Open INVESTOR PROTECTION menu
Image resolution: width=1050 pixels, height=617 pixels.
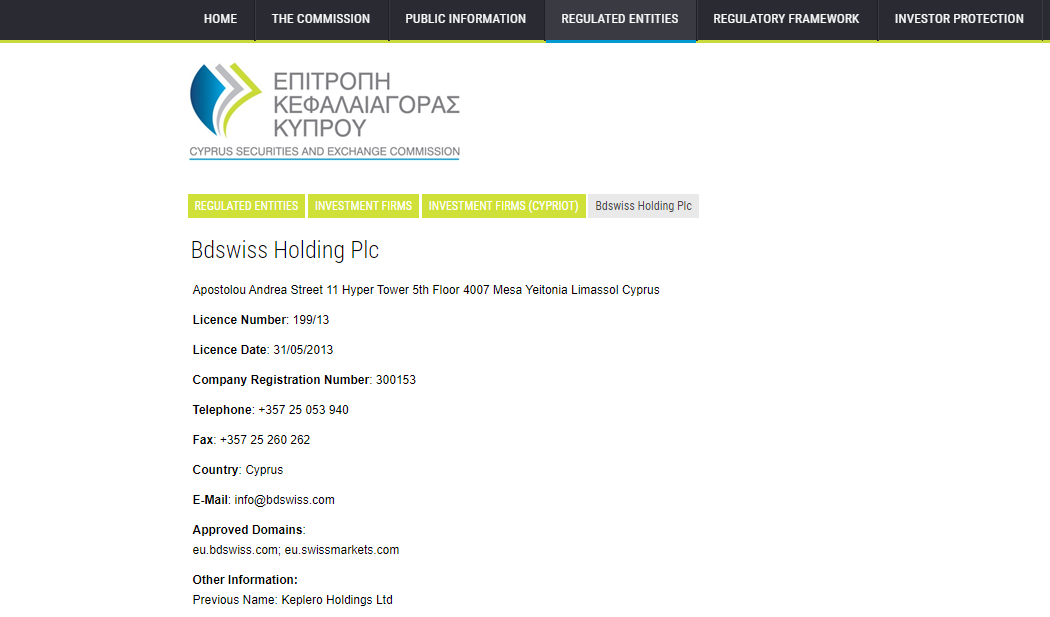tap(959, 19)
